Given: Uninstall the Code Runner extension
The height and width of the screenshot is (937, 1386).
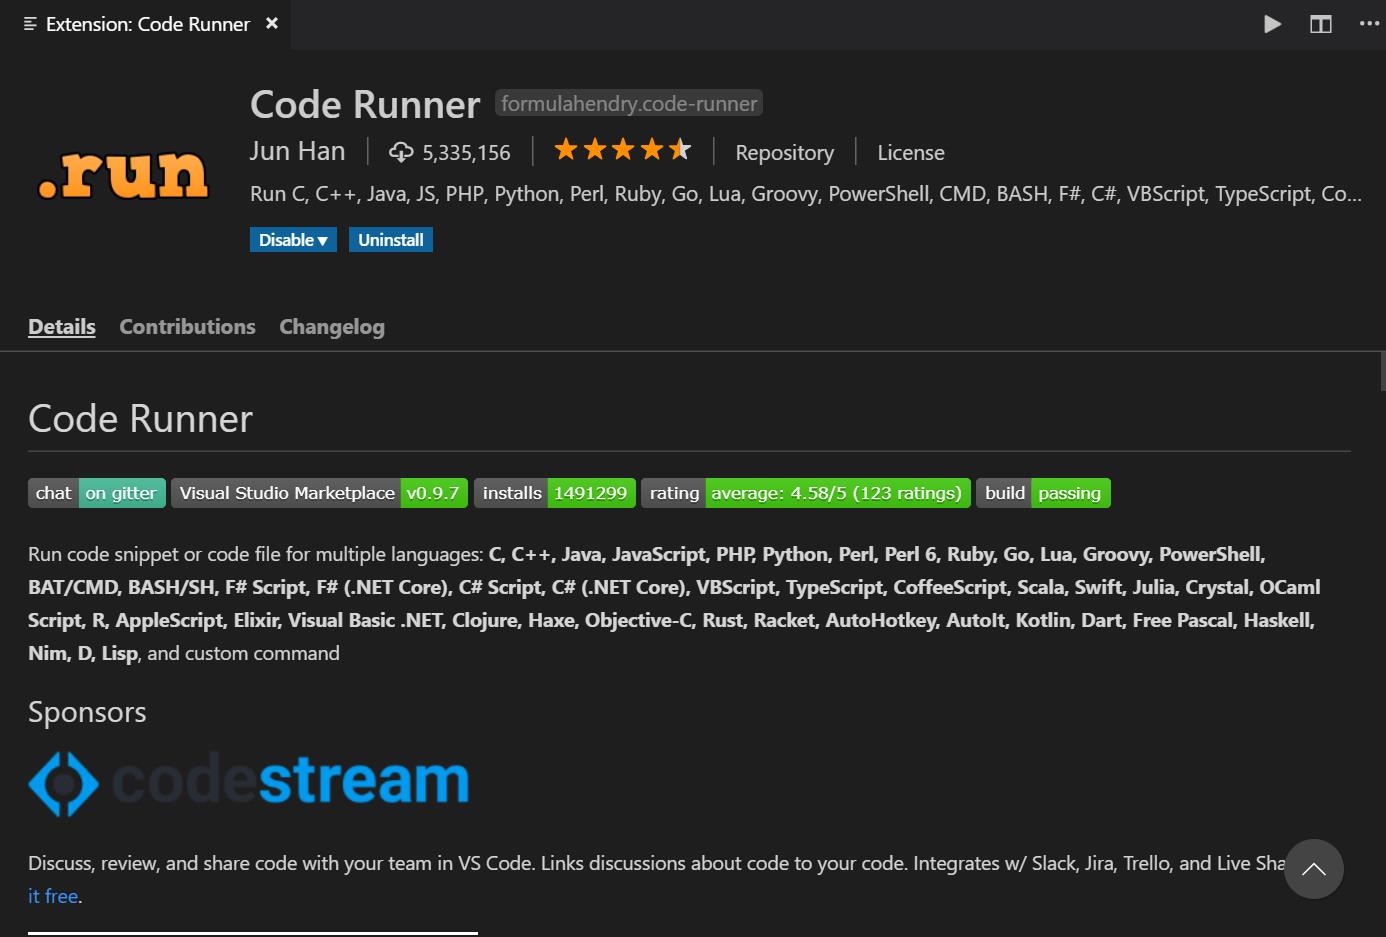Looking at the screenshot, I should coord(391,240).
